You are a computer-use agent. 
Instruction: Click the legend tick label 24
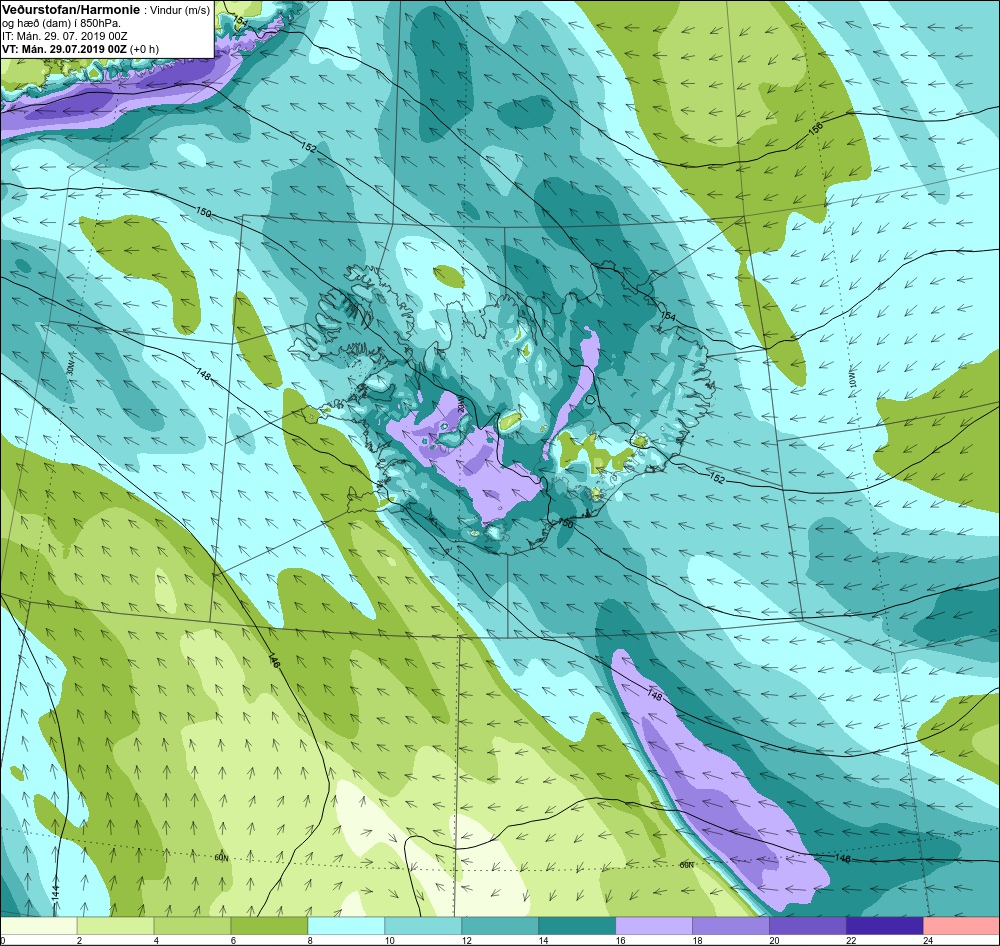point(929,940)
